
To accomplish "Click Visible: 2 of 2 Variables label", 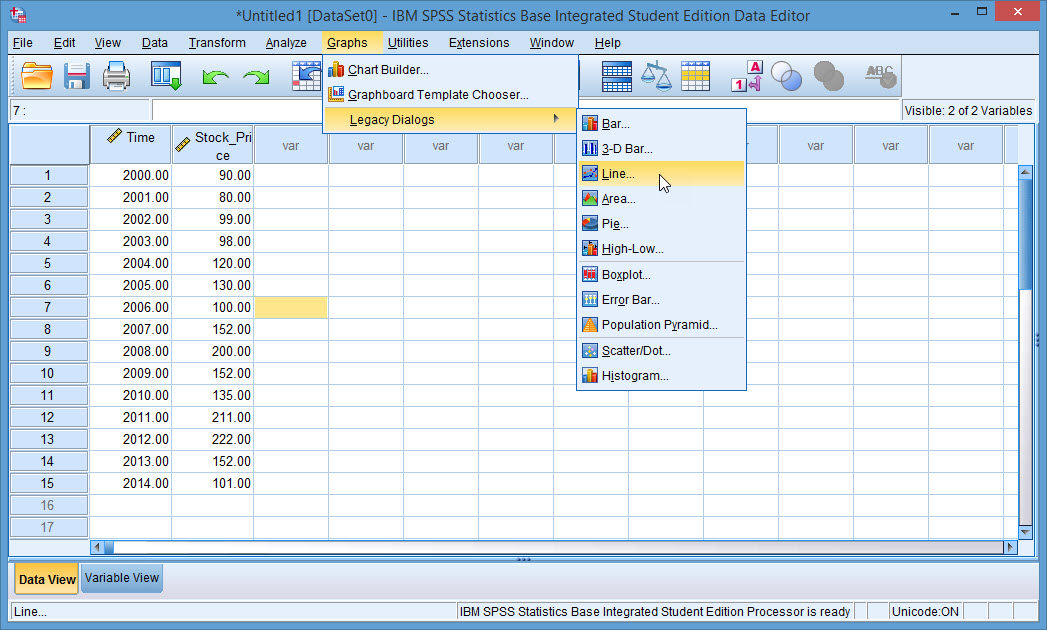I will (x=968, y=110).
